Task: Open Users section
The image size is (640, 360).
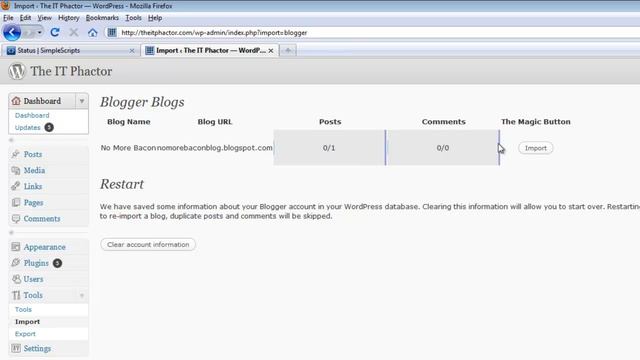Action: tap(33, 279)
